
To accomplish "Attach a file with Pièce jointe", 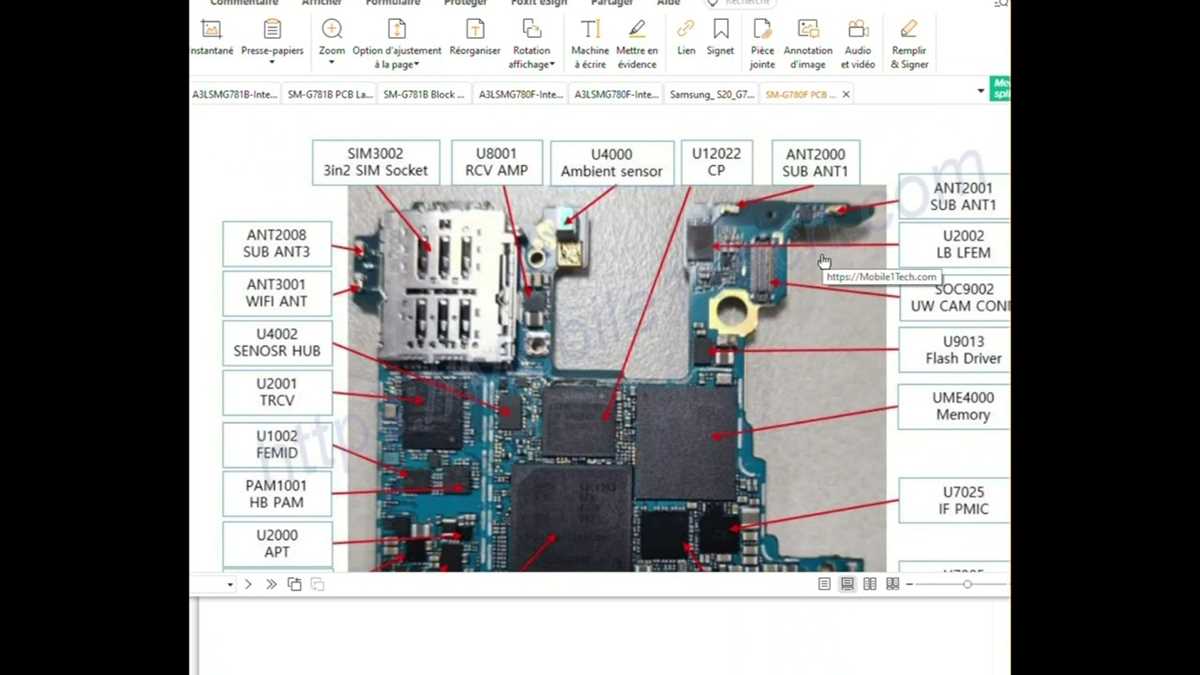I will click(762, 44).
